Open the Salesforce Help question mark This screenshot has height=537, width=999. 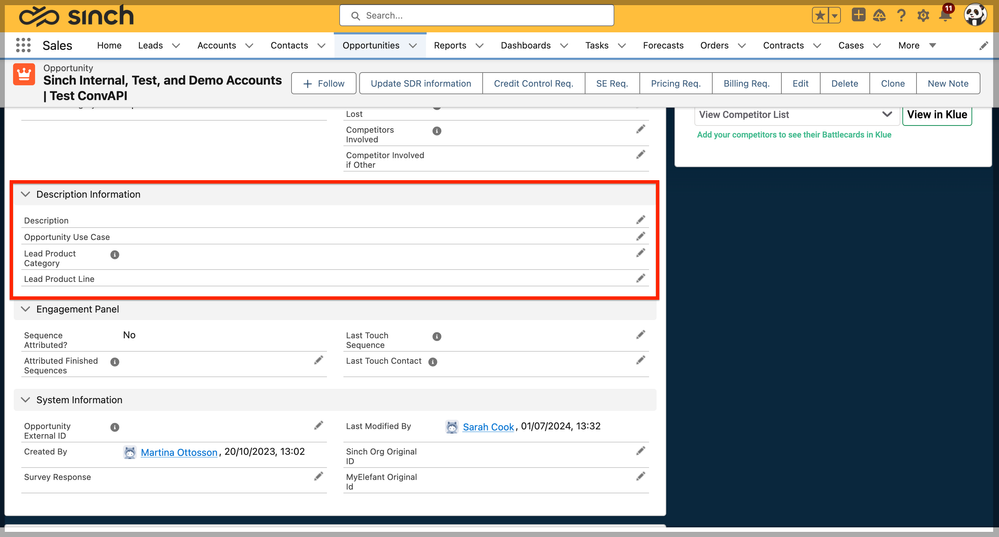901,15
